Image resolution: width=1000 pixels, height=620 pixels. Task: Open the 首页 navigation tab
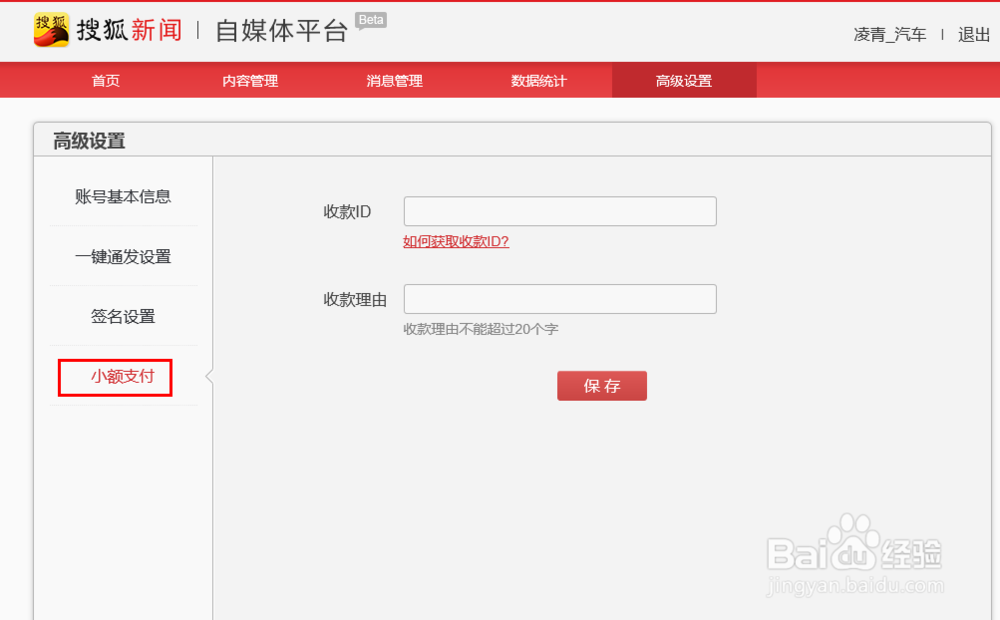pyautogui.click(x=105, y=80)
